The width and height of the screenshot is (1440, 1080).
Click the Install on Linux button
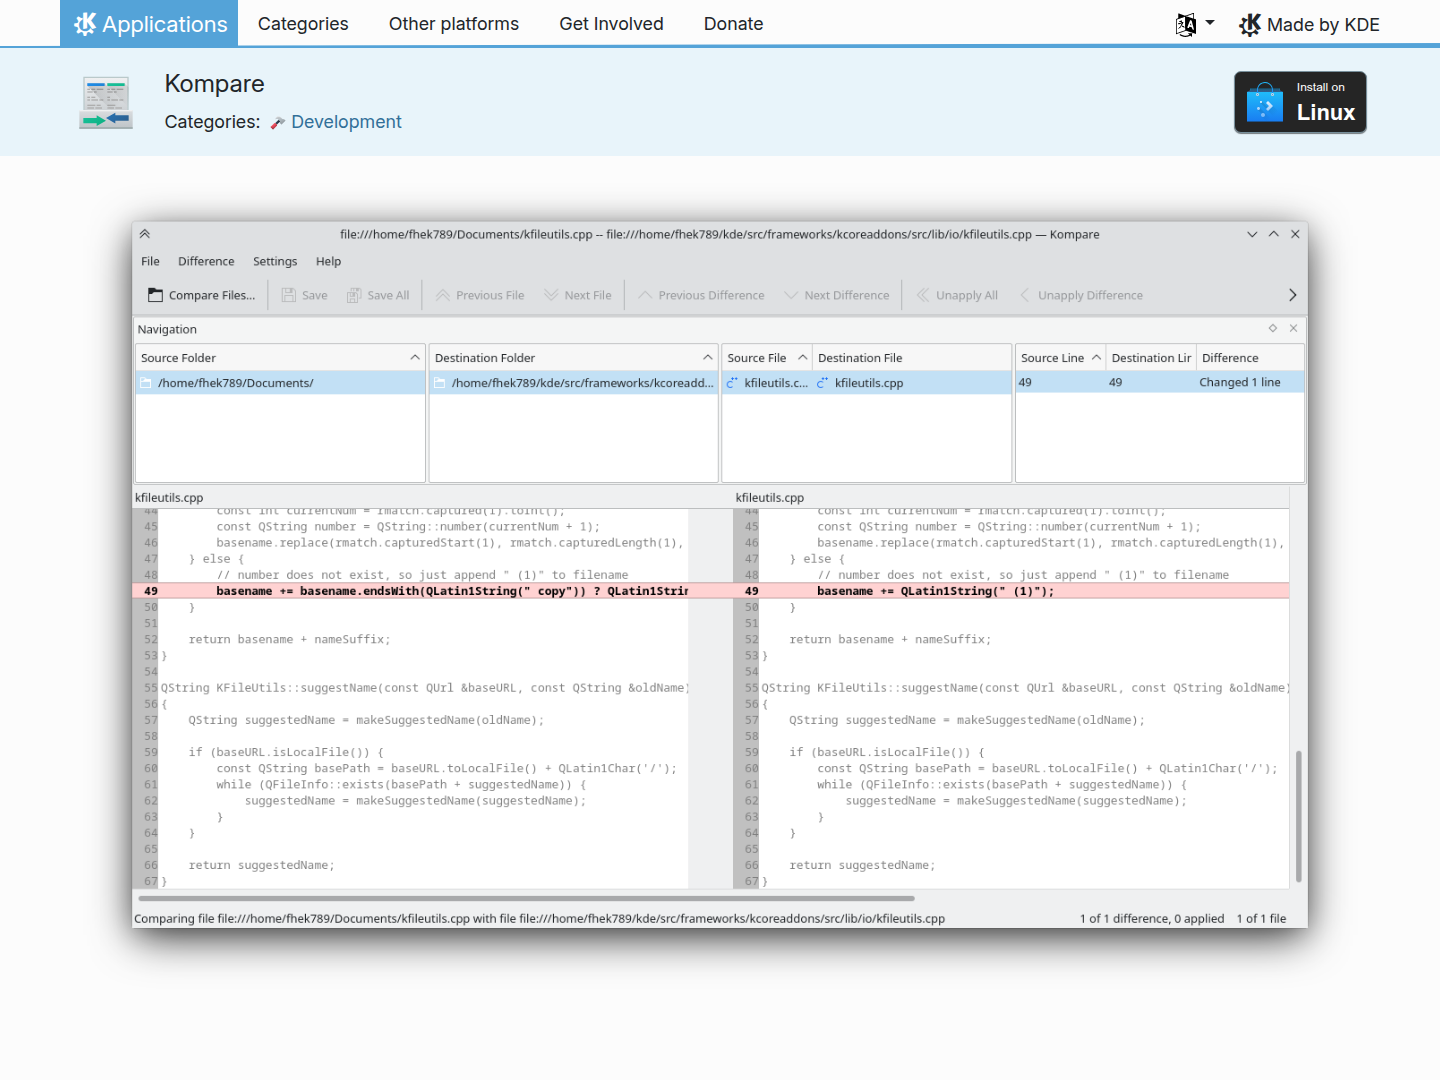point(1300,102)
